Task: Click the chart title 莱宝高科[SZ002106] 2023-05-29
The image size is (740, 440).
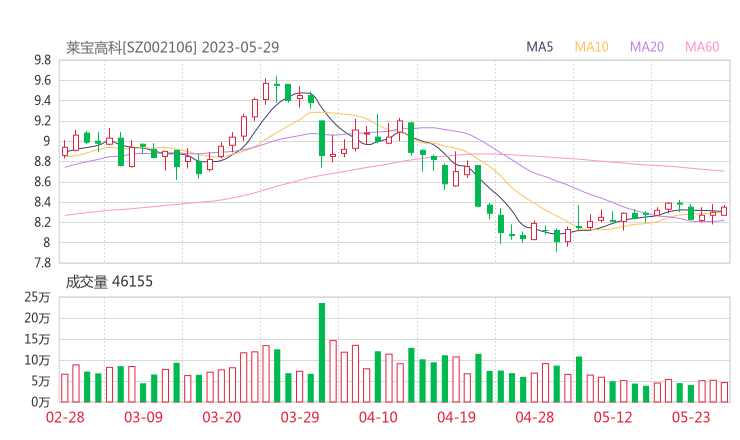Action: (x=173, y=47)
